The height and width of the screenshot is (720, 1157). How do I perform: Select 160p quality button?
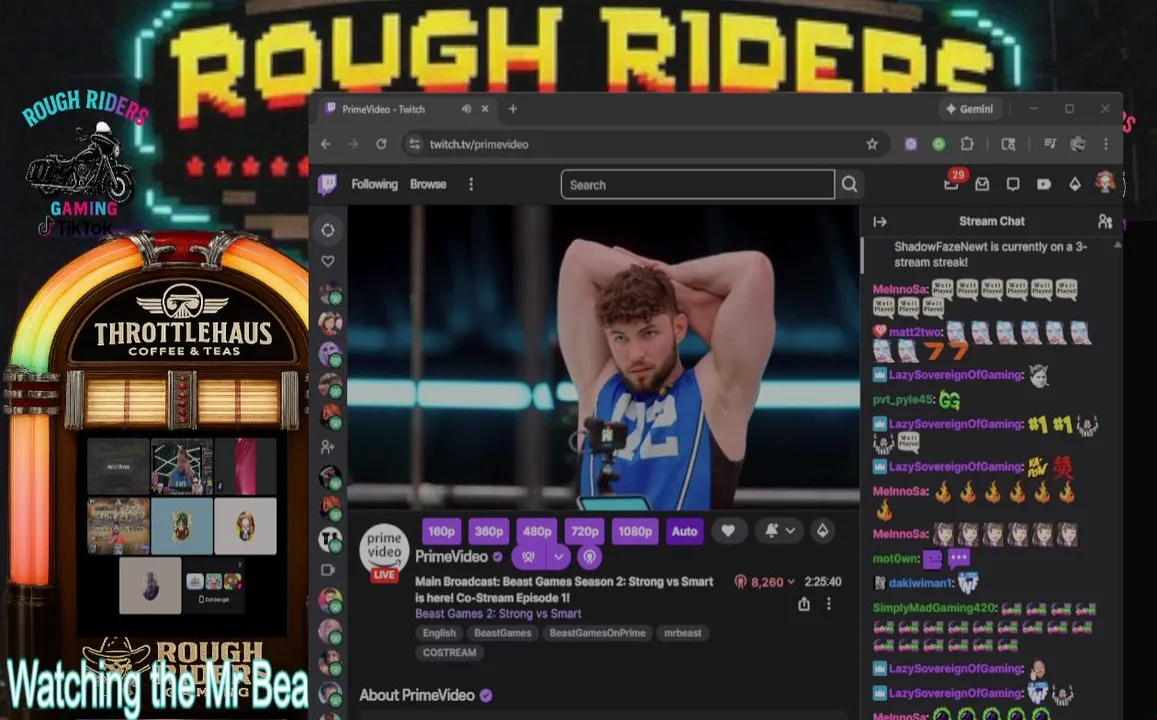(441, 531)
